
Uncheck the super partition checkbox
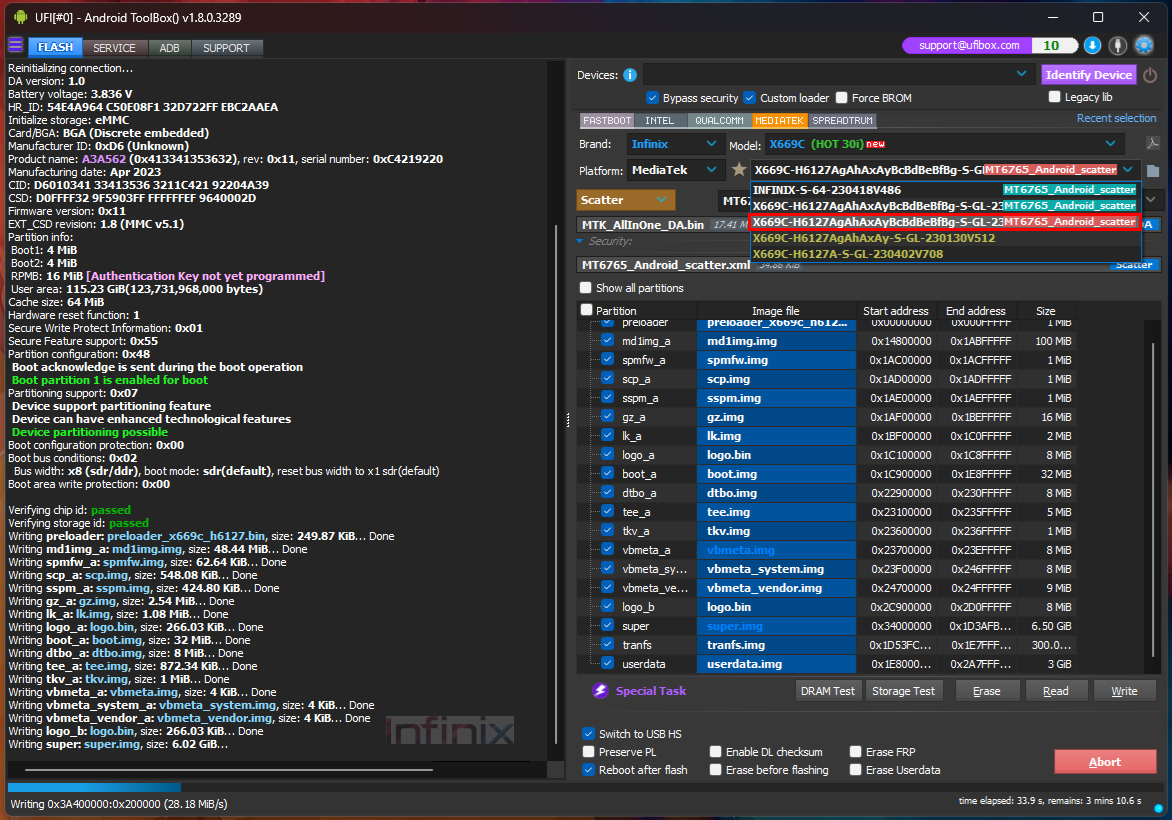click(x=608, y=626)
